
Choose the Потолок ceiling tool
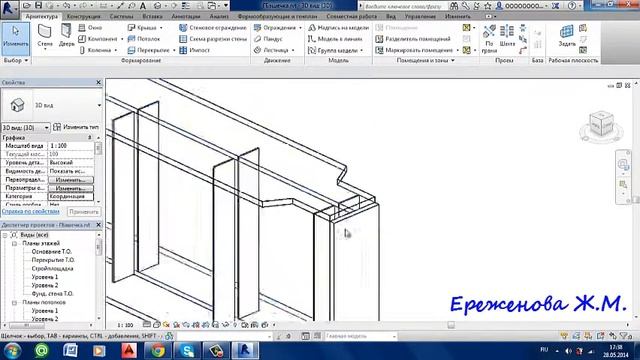(x=144, y=39)
